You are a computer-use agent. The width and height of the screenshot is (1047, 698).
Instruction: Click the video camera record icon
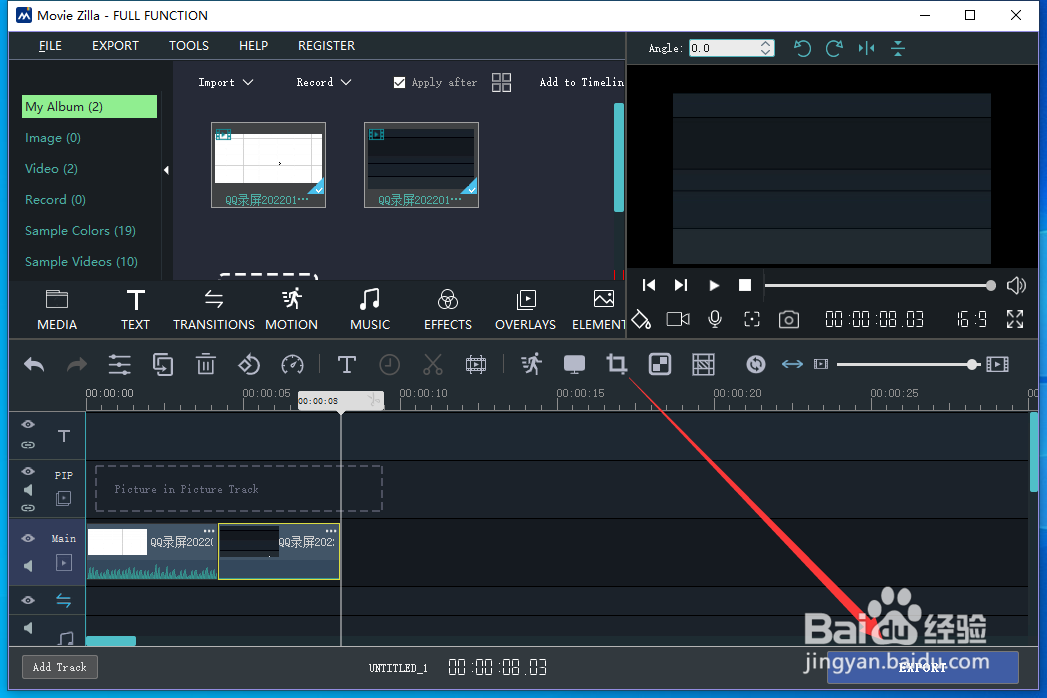(x=678, y=319)
